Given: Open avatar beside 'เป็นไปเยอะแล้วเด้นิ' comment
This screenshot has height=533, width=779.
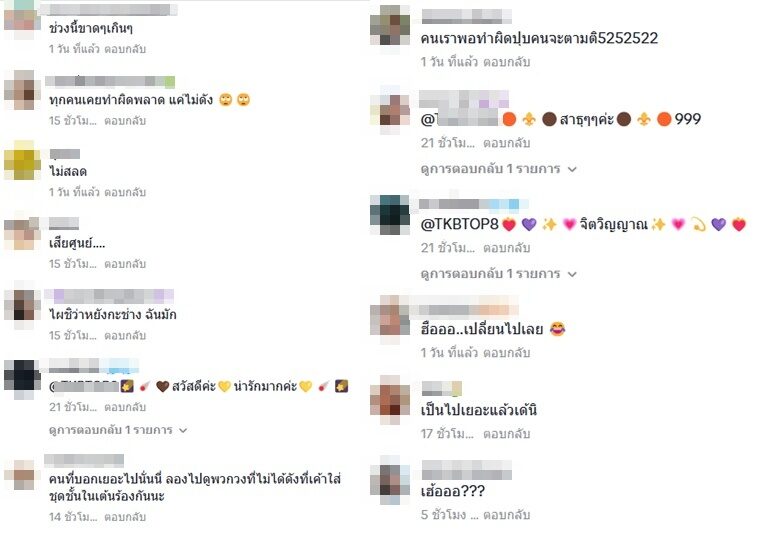Looking at the screenshot, I should pyautogui.click(x=390, y=400).
